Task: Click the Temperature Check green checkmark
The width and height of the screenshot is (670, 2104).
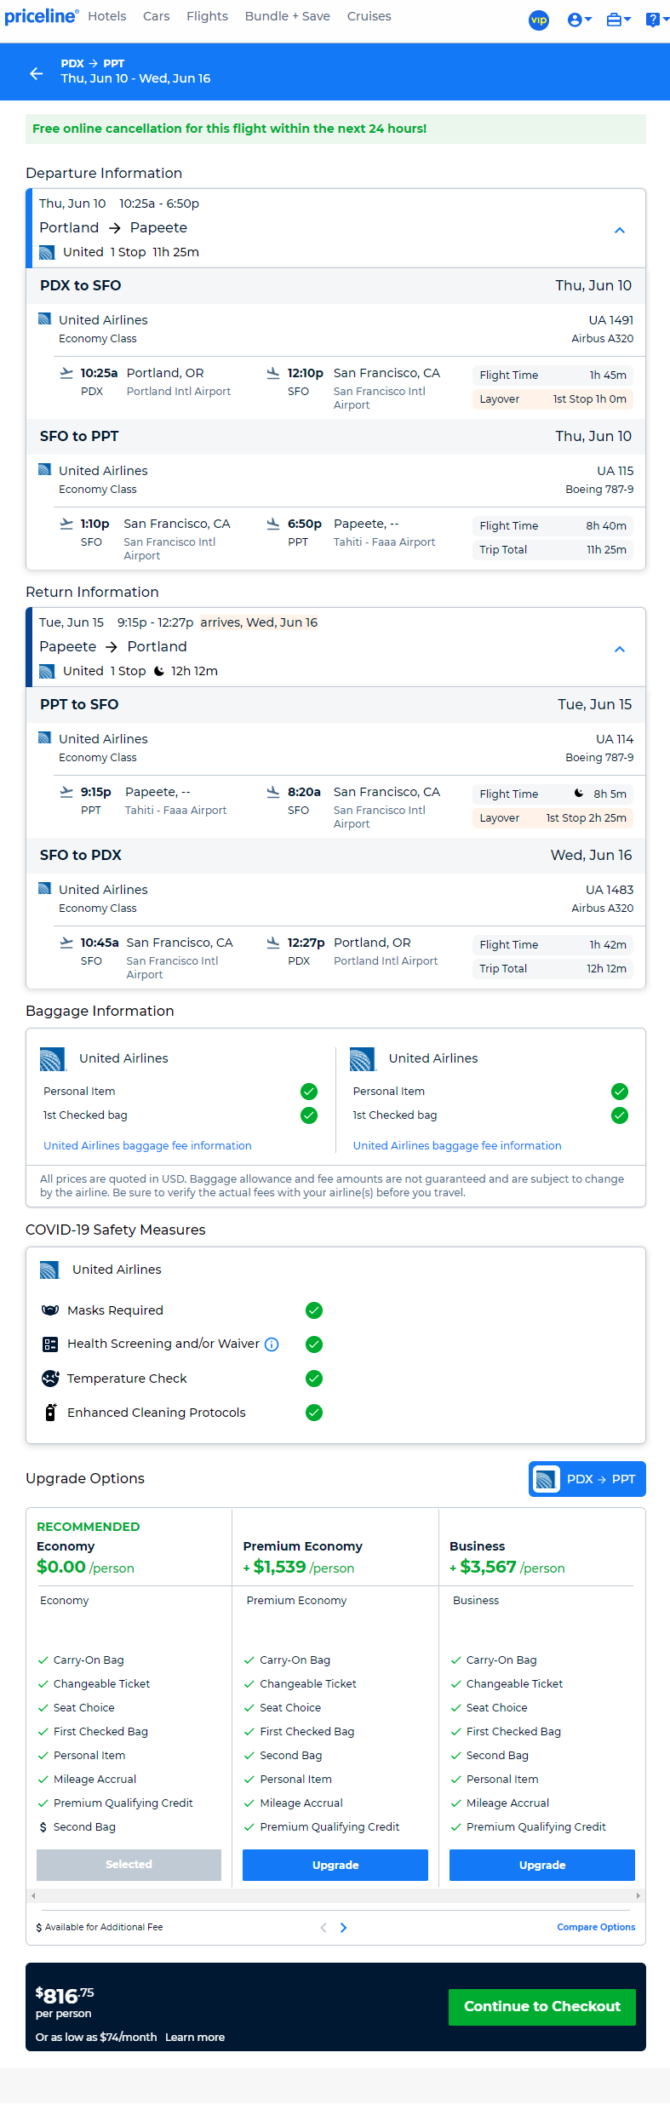Action: (314, 1379)
